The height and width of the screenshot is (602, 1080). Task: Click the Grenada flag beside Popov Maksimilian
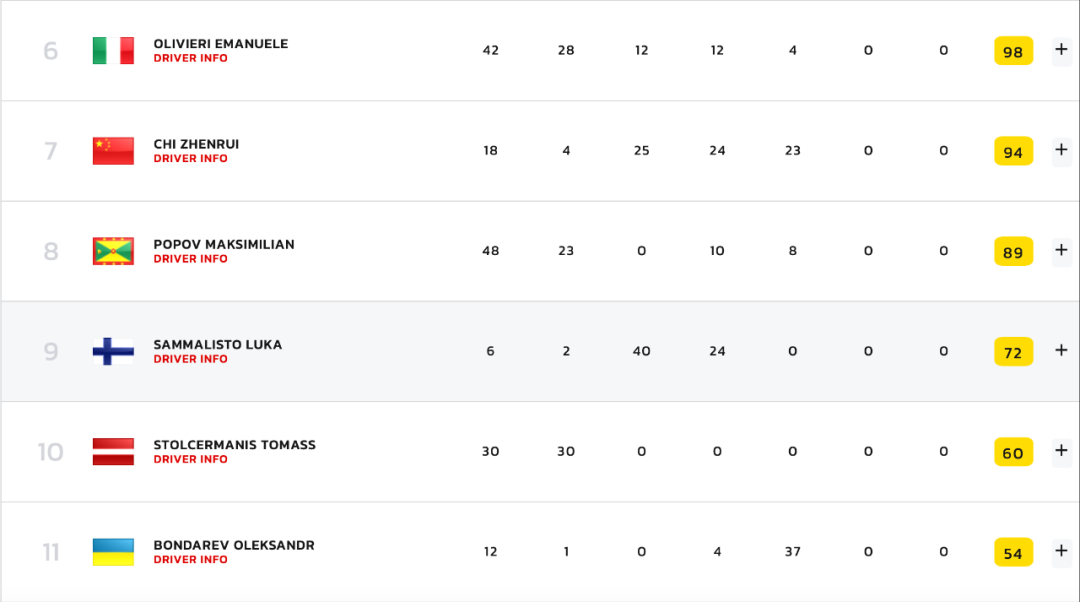pos(113,251)
